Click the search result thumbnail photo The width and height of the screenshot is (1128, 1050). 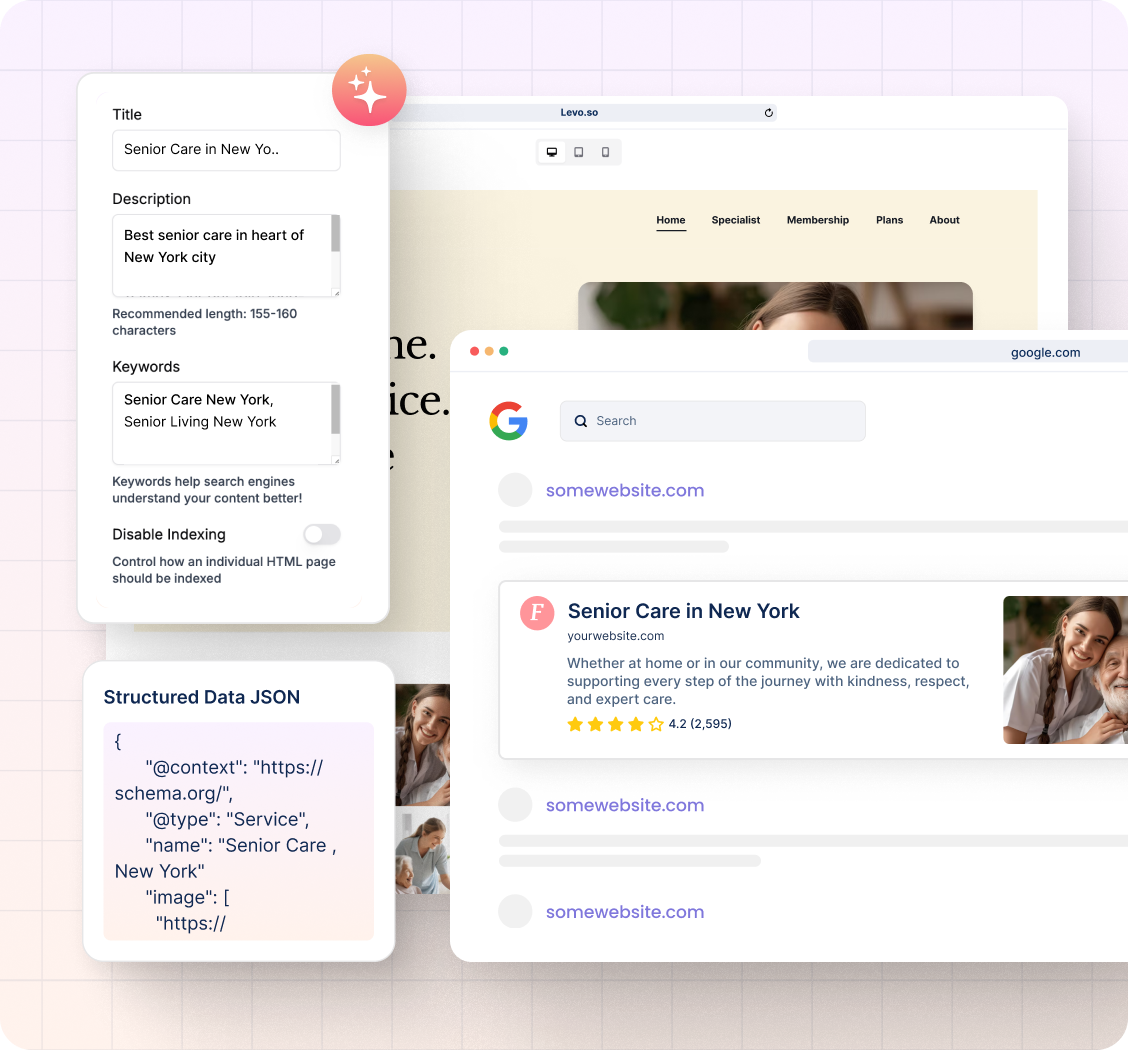[x=1064, y=670]
